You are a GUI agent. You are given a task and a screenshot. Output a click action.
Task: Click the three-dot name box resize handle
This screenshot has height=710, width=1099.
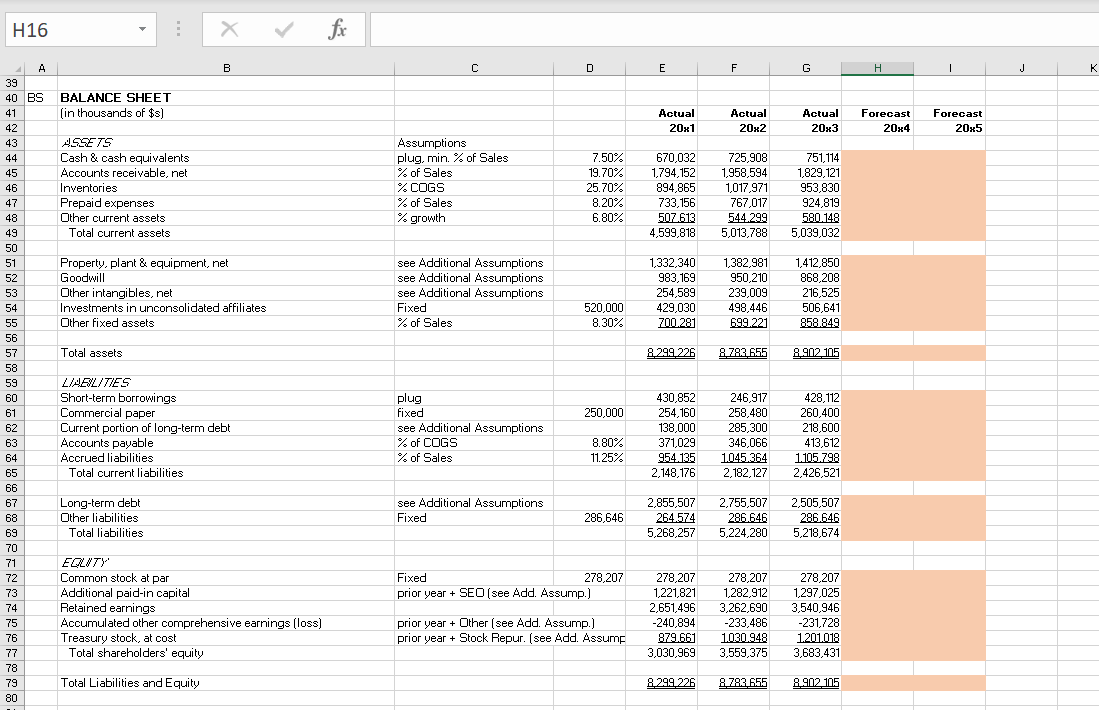[x=179, y=30]
